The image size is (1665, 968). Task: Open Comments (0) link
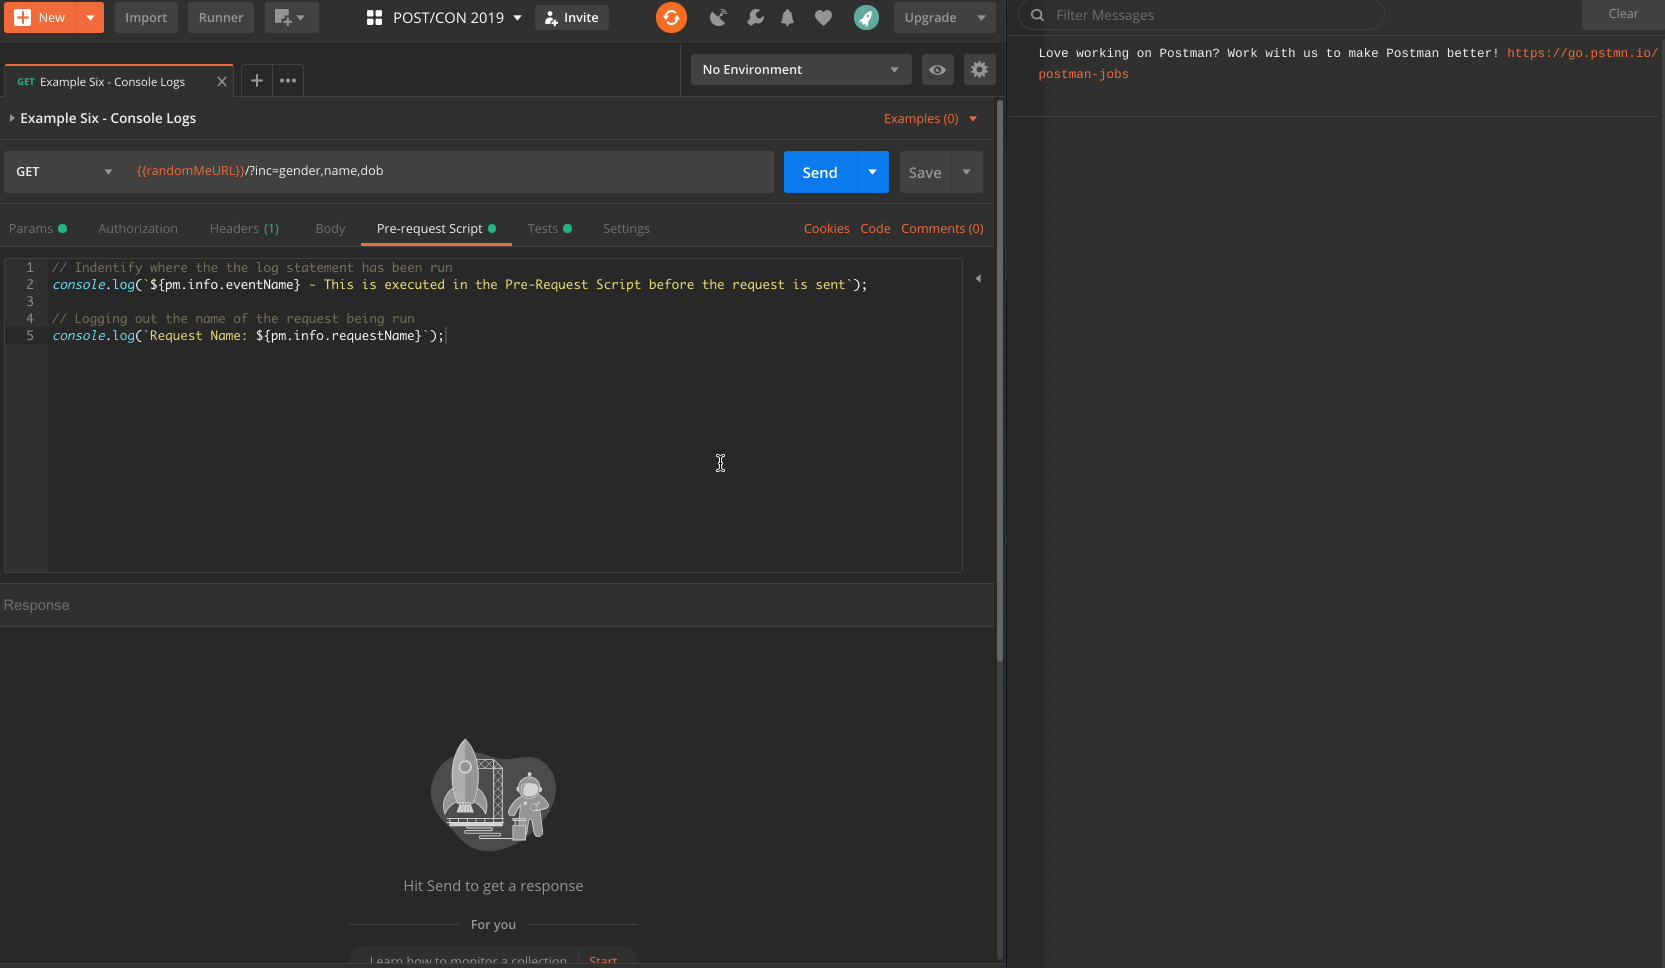click(x=942, y=228)
